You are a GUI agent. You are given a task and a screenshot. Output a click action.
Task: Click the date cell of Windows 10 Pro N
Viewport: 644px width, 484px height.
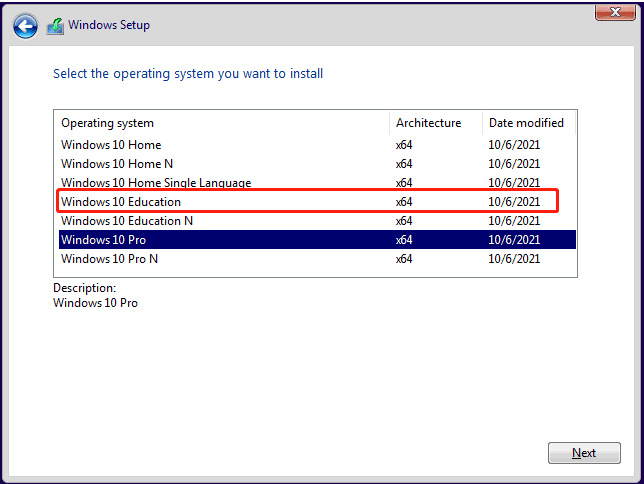[514, 258]
